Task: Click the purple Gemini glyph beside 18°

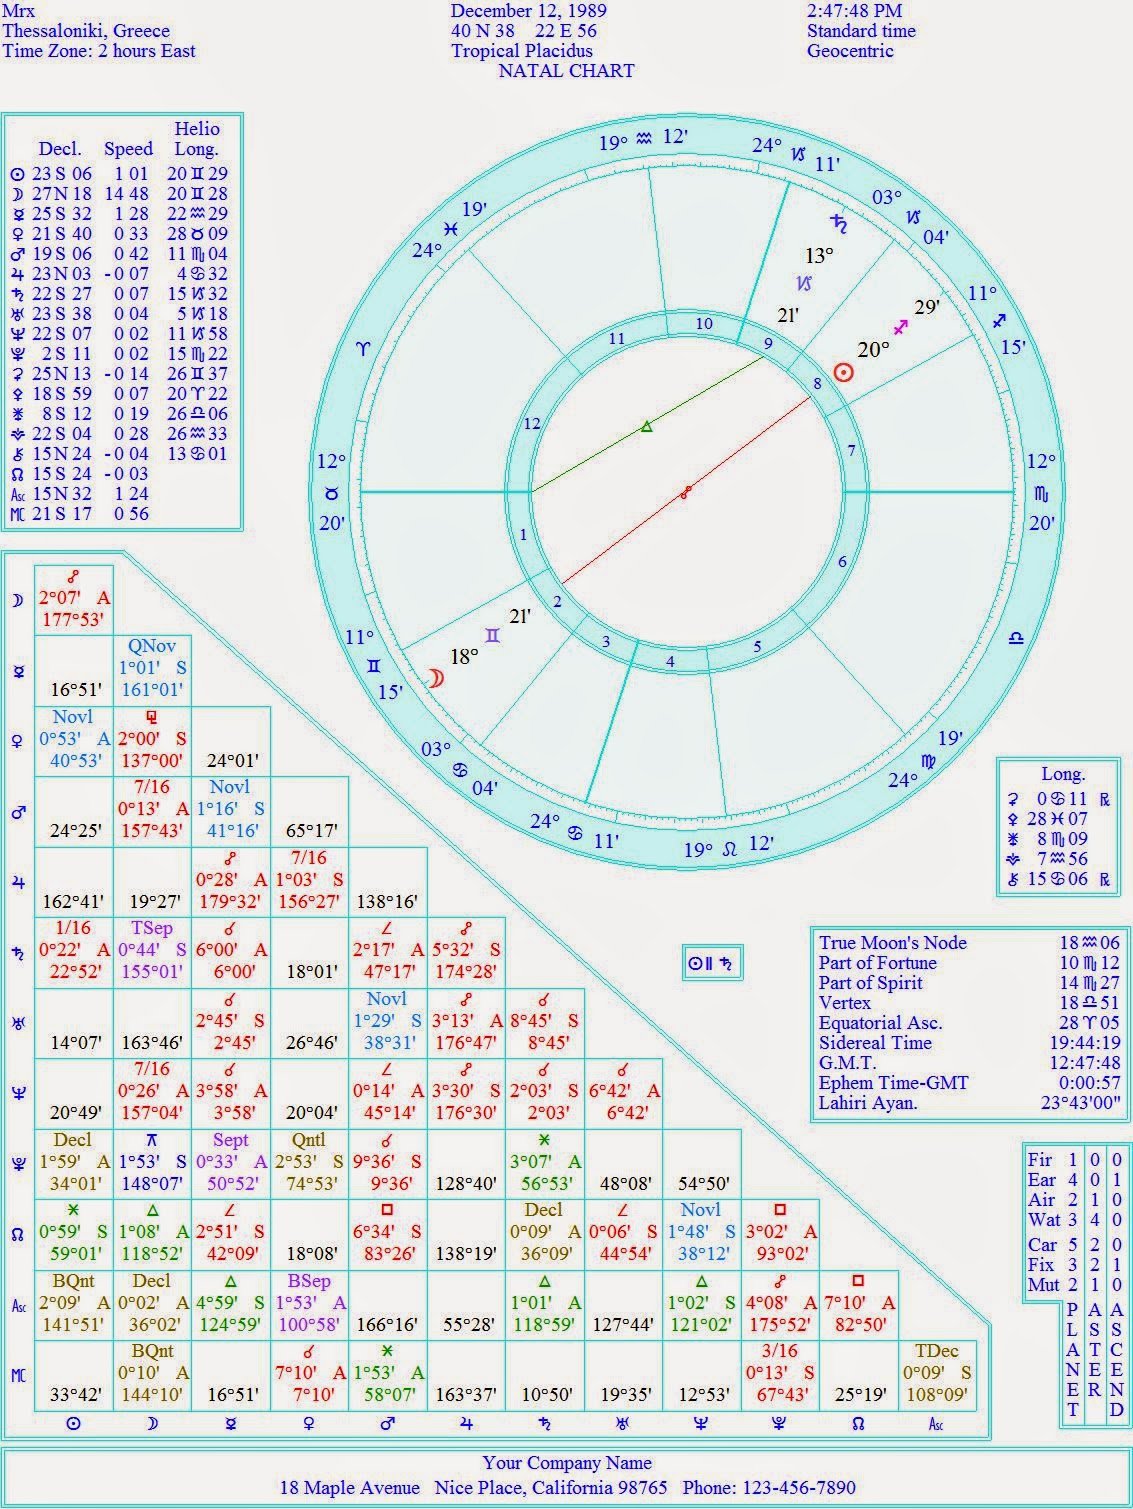Action: [x=493, y=635]
